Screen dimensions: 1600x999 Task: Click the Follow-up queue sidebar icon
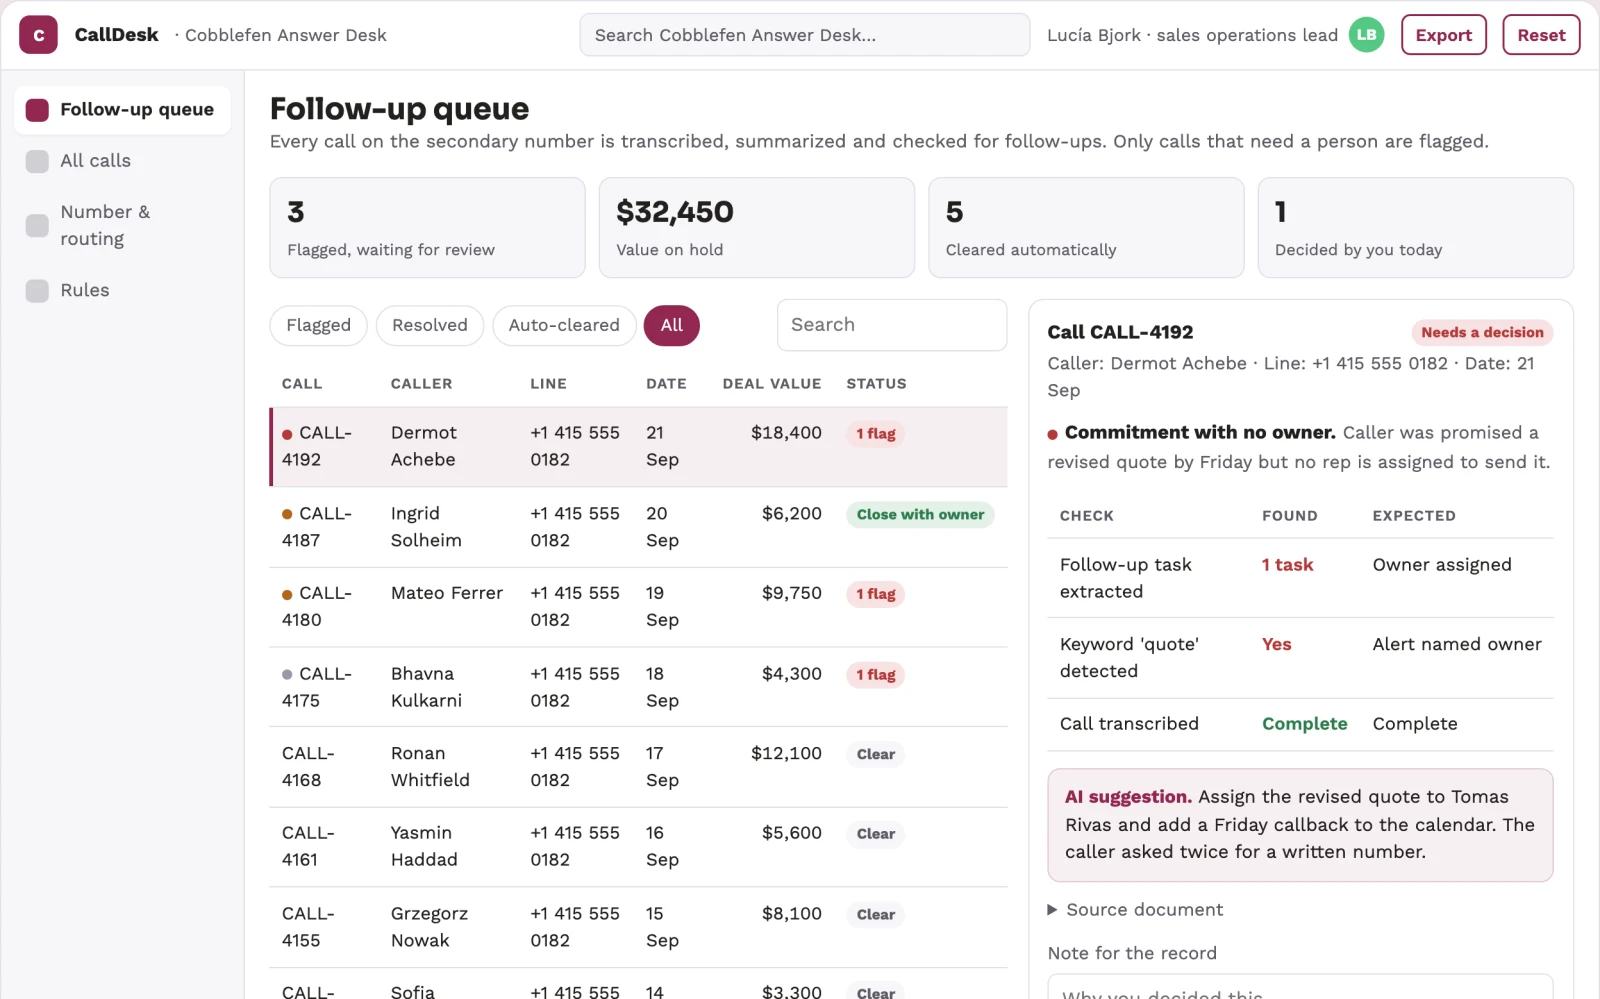coord(37,110)
